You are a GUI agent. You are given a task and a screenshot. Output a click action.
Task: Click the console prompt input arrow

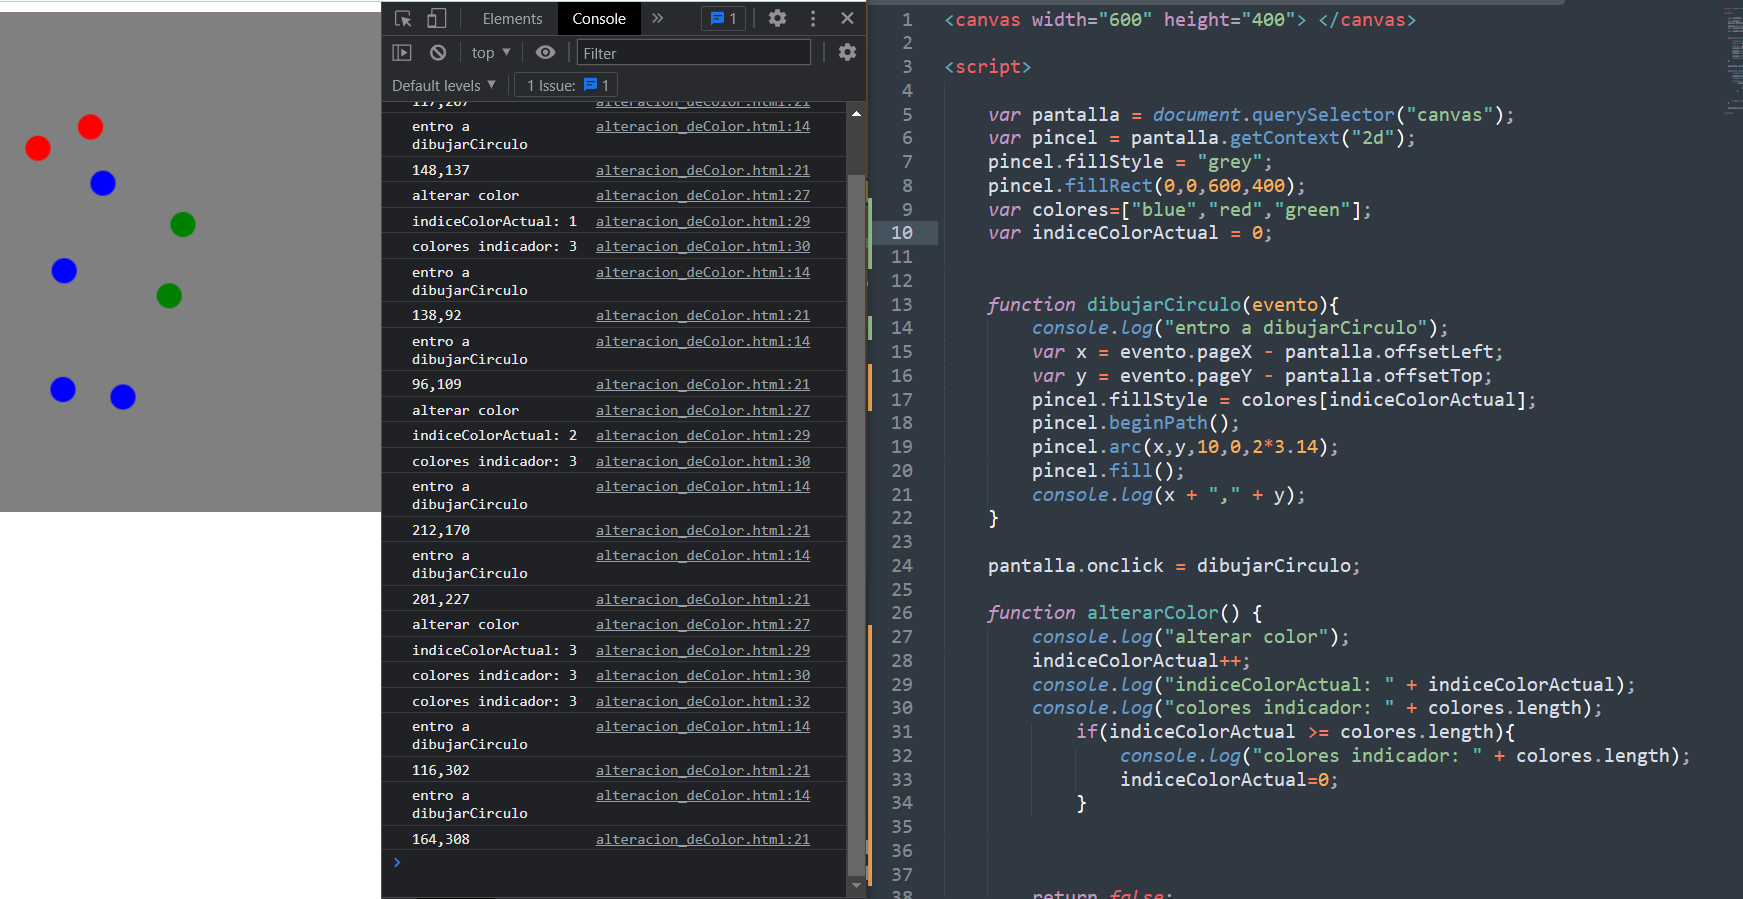click(397, 862)
